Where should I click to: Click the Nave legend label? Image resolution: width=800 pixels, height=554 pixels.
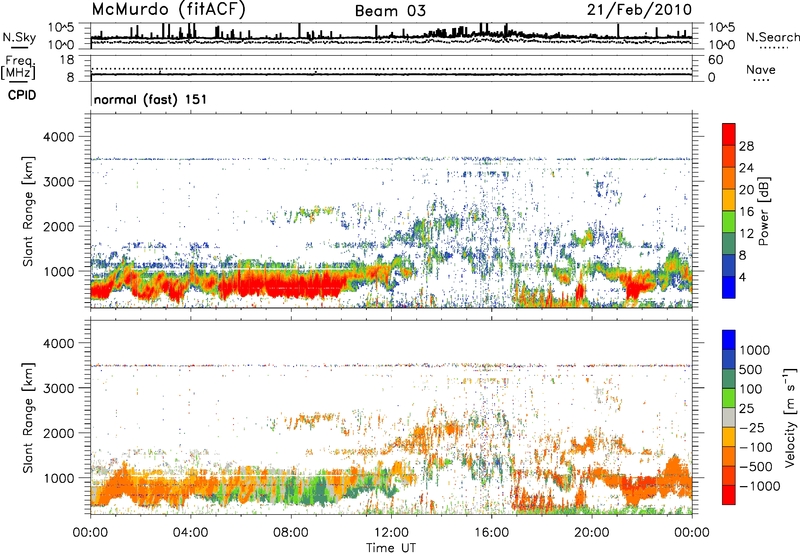click(x=760, y=69)
